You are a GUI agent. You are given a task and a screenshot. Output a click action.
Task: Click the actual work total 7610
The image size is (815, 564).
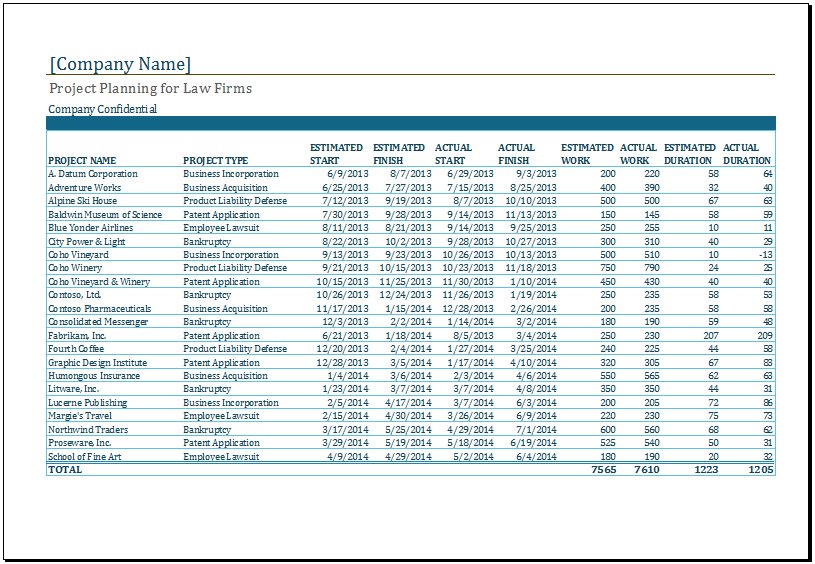click(647, 470)
